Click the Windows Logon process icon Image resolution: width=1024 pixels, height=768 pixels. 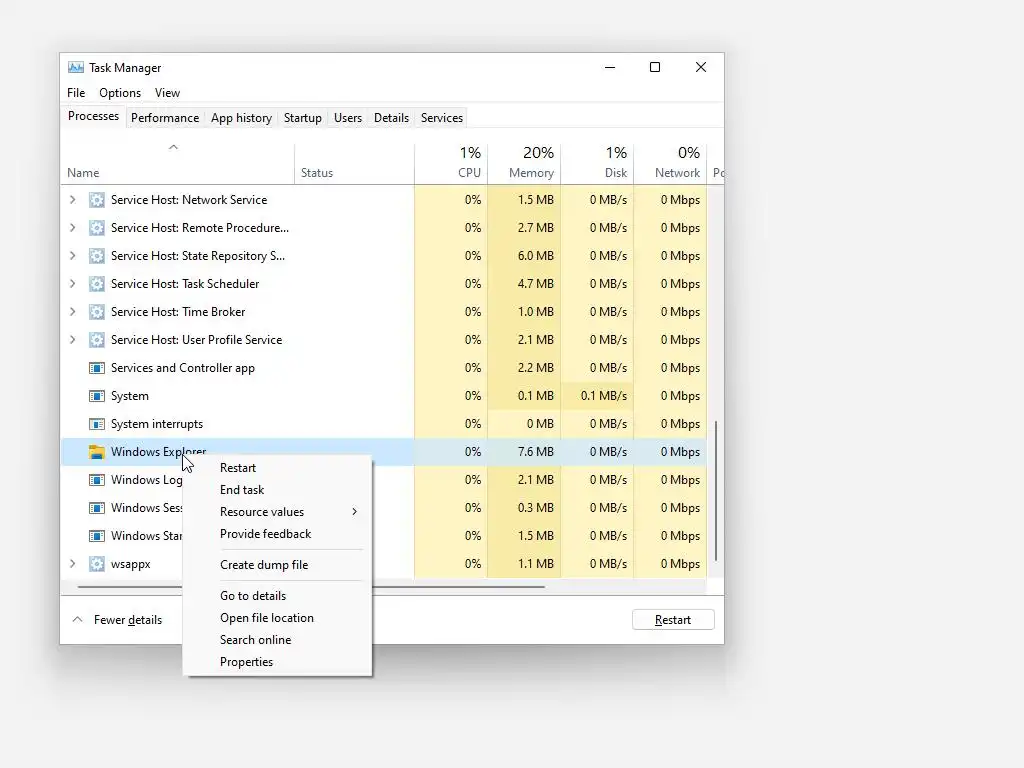click(x=97, y=480)
